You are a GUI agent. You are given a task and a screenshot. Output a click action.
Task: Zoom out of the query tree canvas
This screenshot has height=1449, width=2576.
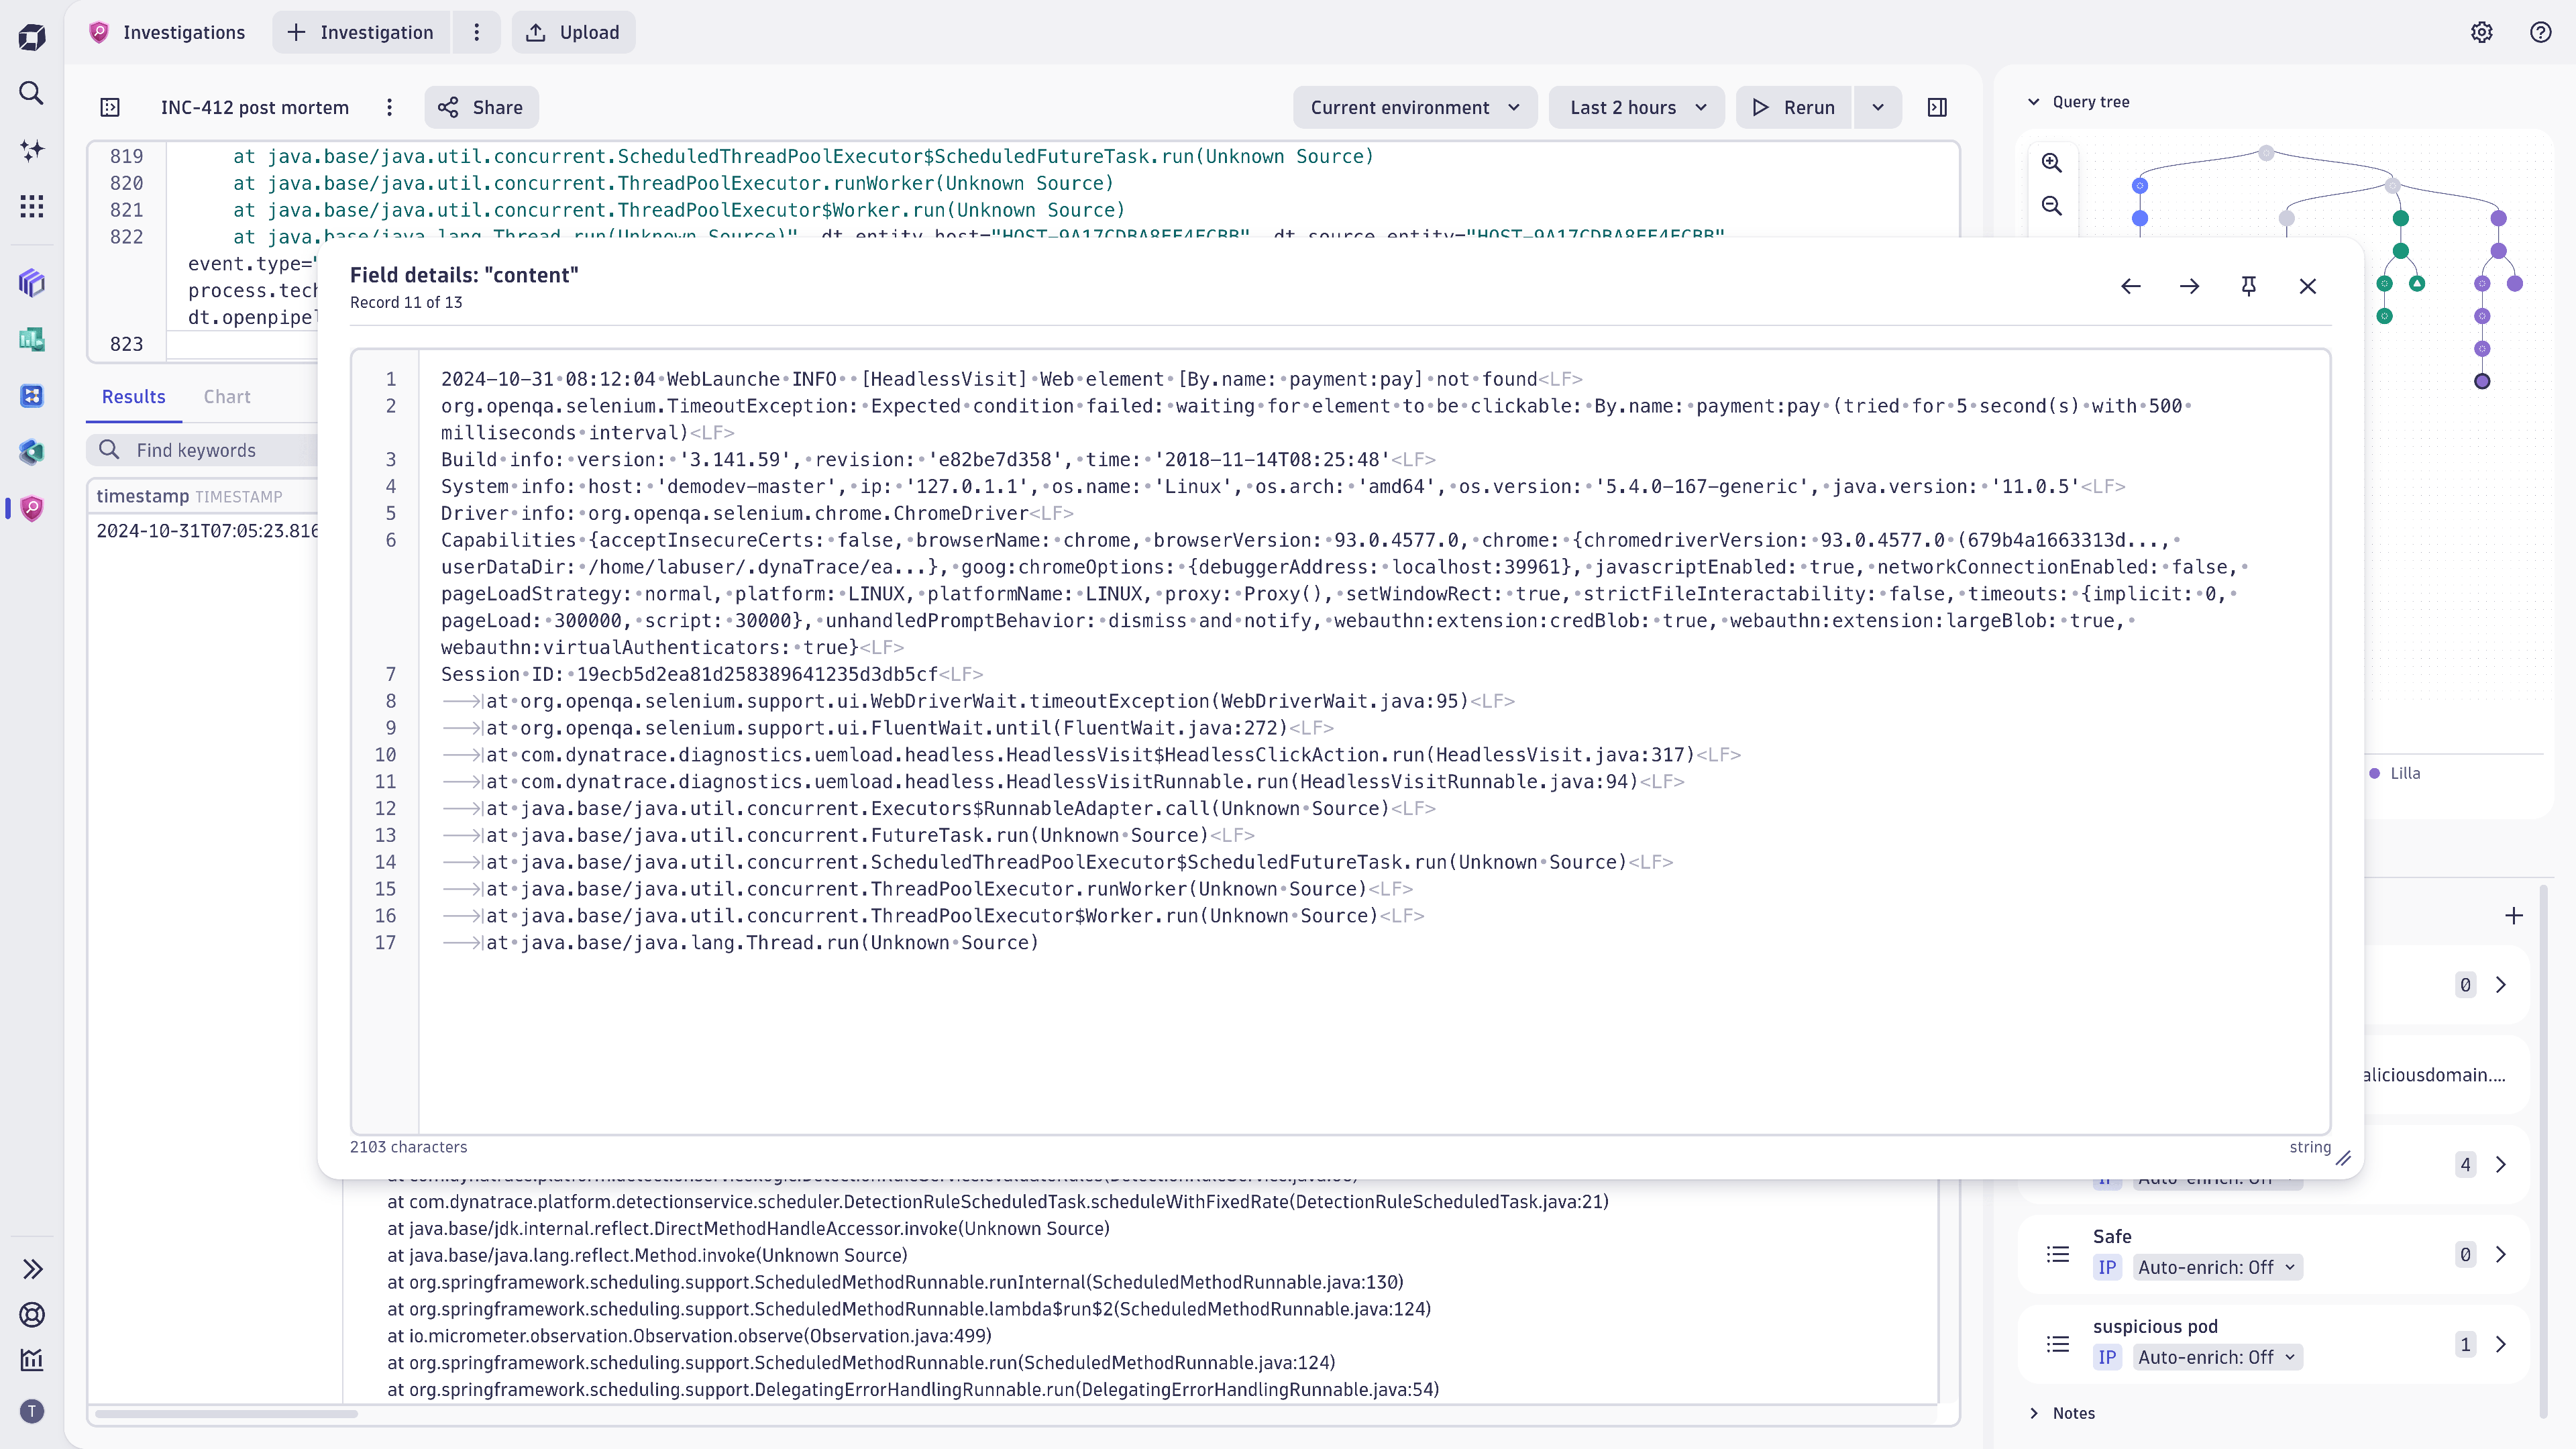pyautogui.click(x=2051, y=205)
